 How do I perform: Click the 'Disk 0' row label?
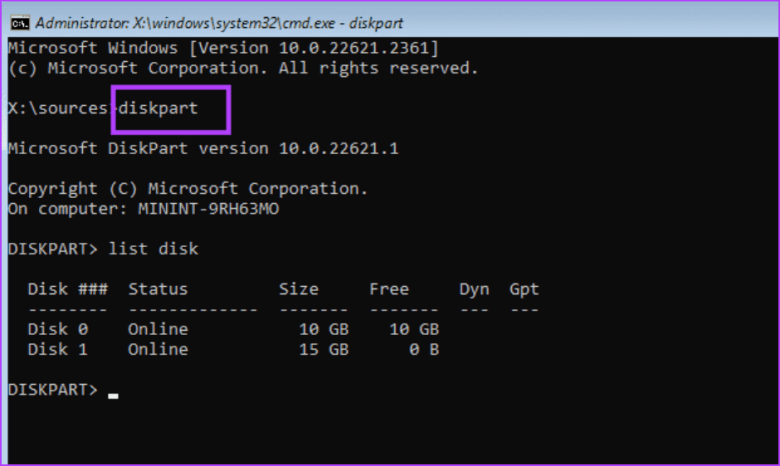click(x=58, y=329)
